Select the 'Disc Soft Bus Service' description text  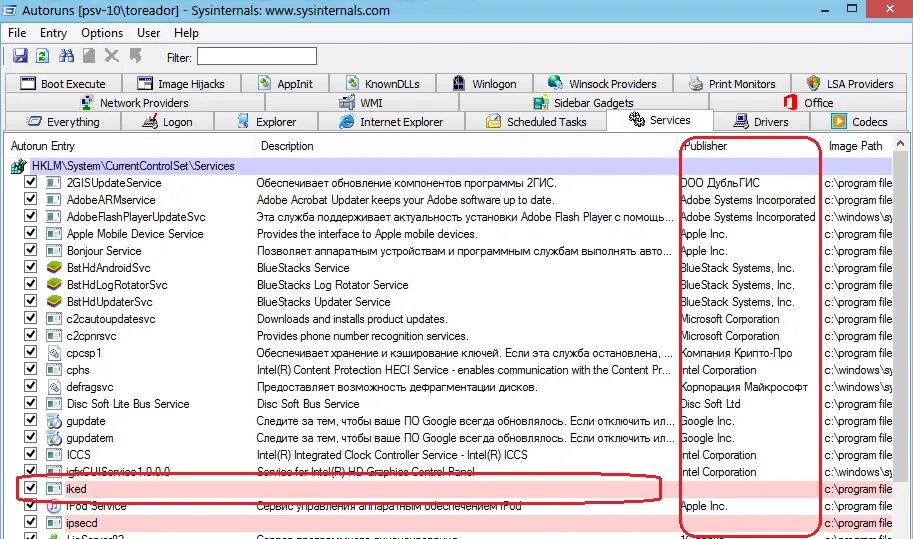tap(308, 404)
